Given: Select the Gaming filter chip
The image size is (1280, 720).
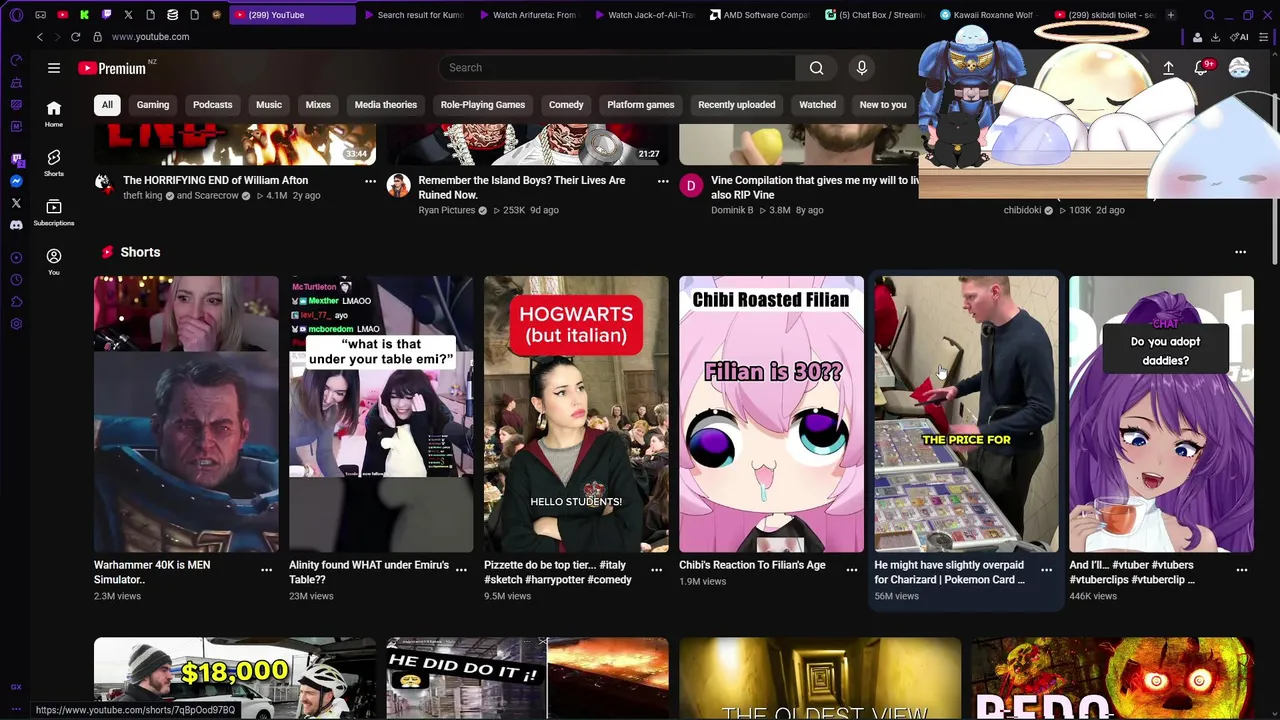Looking at the screenshot, I should 153,105.
